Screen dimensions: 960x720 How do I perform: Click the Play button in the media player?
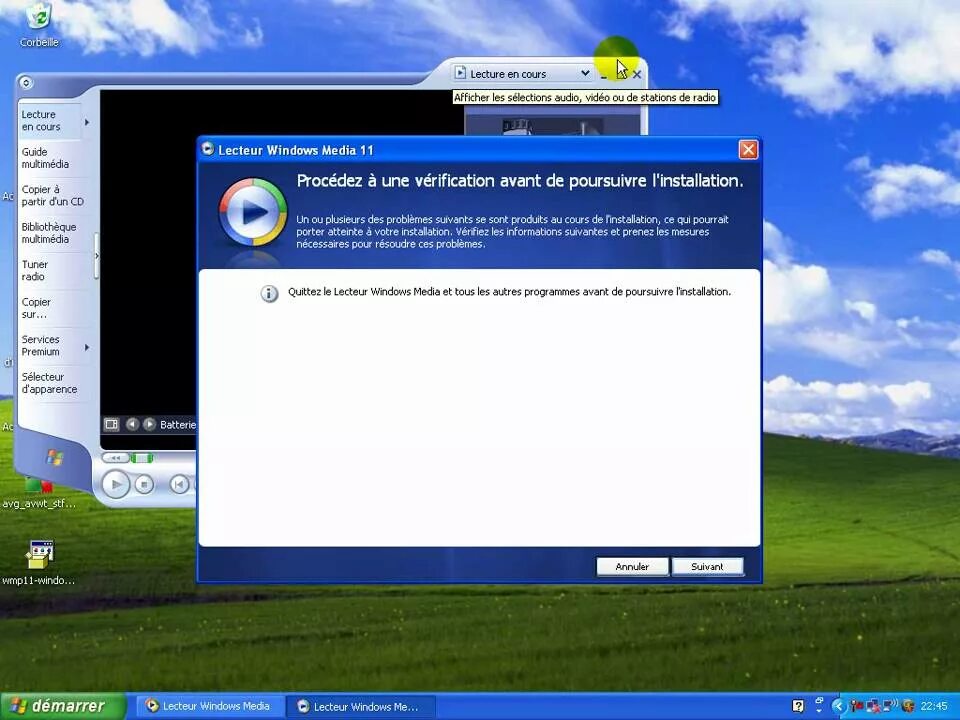coord(115,484)
